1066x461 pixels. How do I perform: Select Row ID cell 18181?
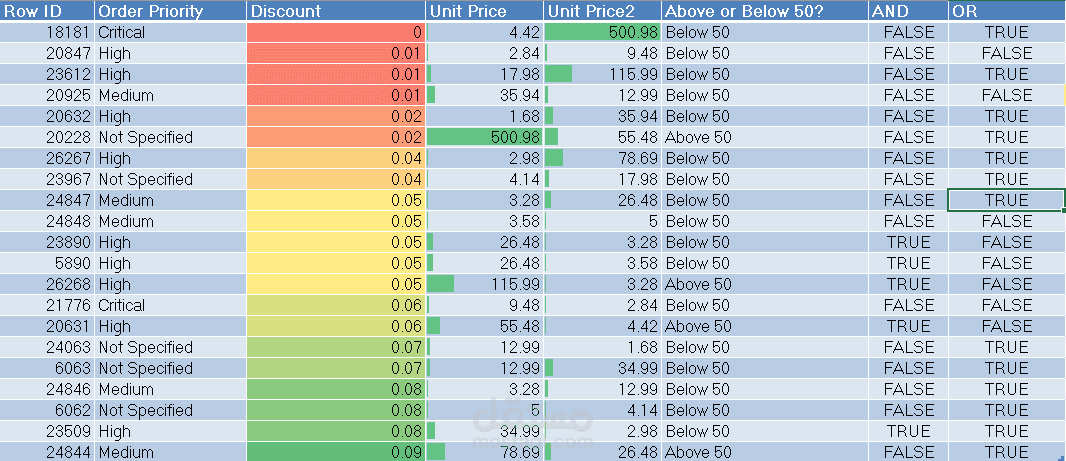click(48, 32)
